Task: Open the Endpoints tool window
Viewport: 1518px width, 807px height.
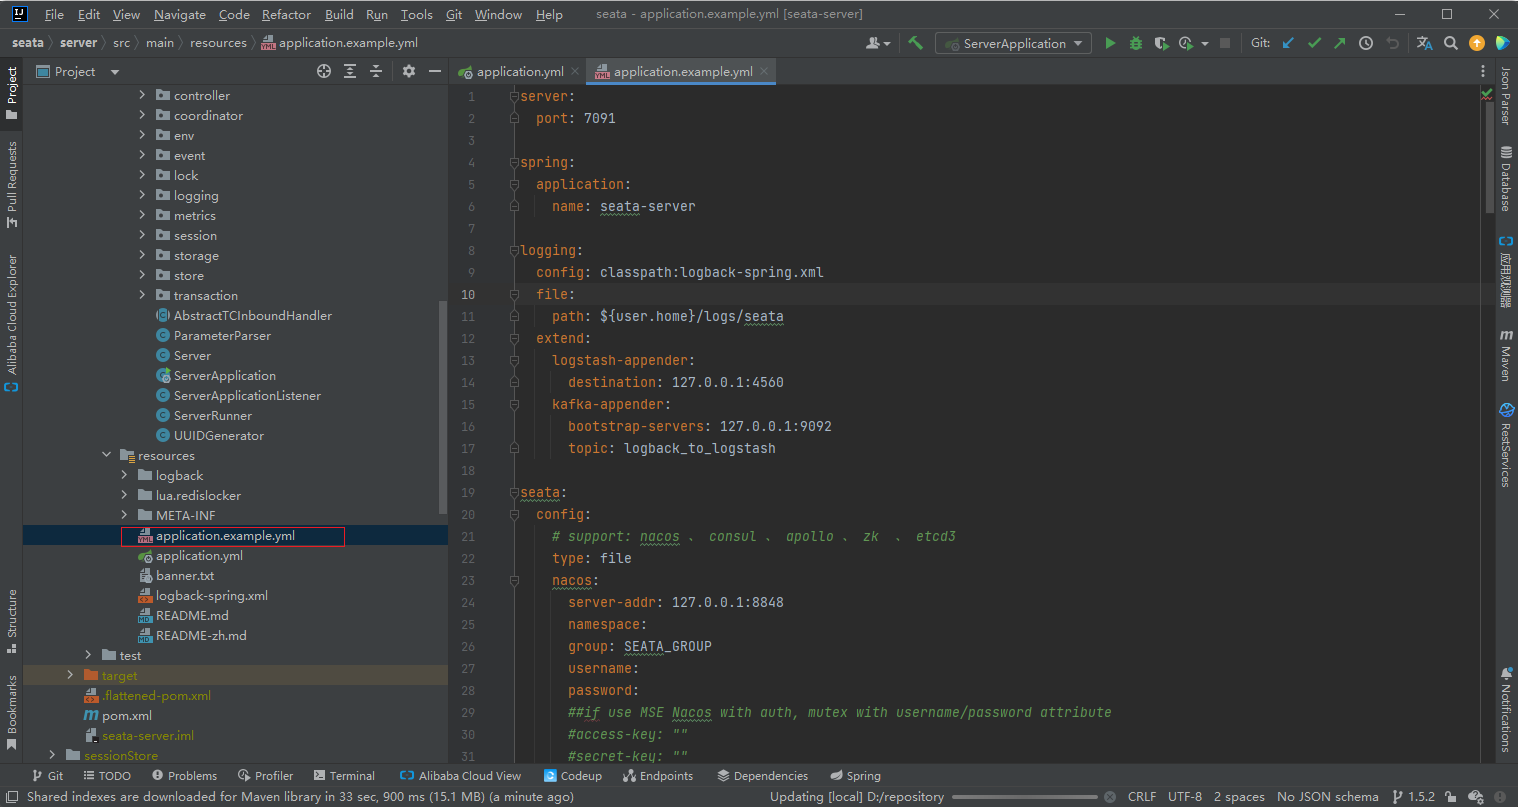Action: point(657,775)
